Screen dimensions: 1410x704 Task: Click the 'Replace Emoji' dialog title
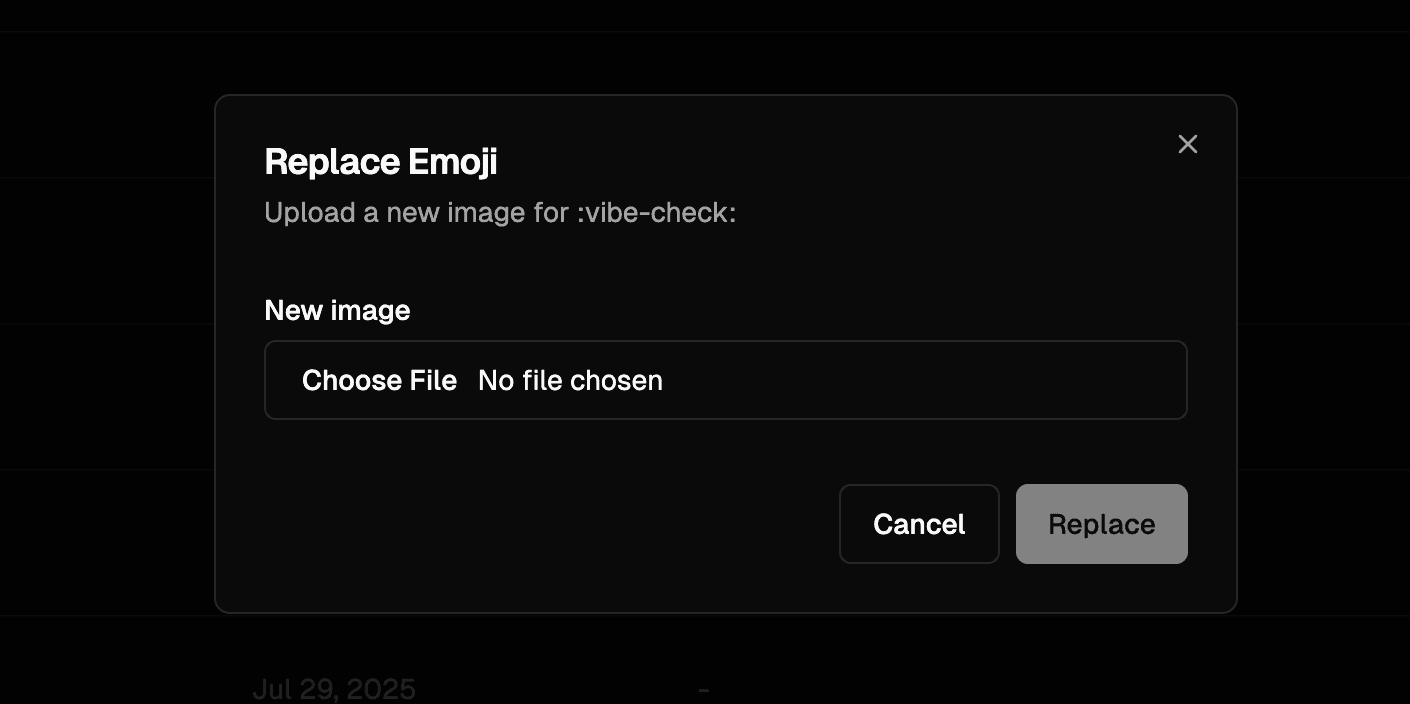pos(380,162)
